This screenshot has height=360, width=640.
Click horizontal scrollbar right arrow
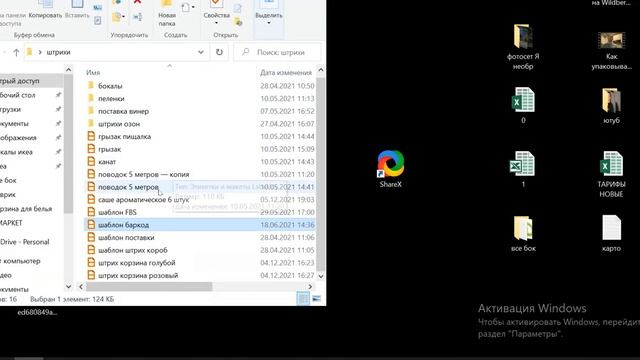click(310, 287)
